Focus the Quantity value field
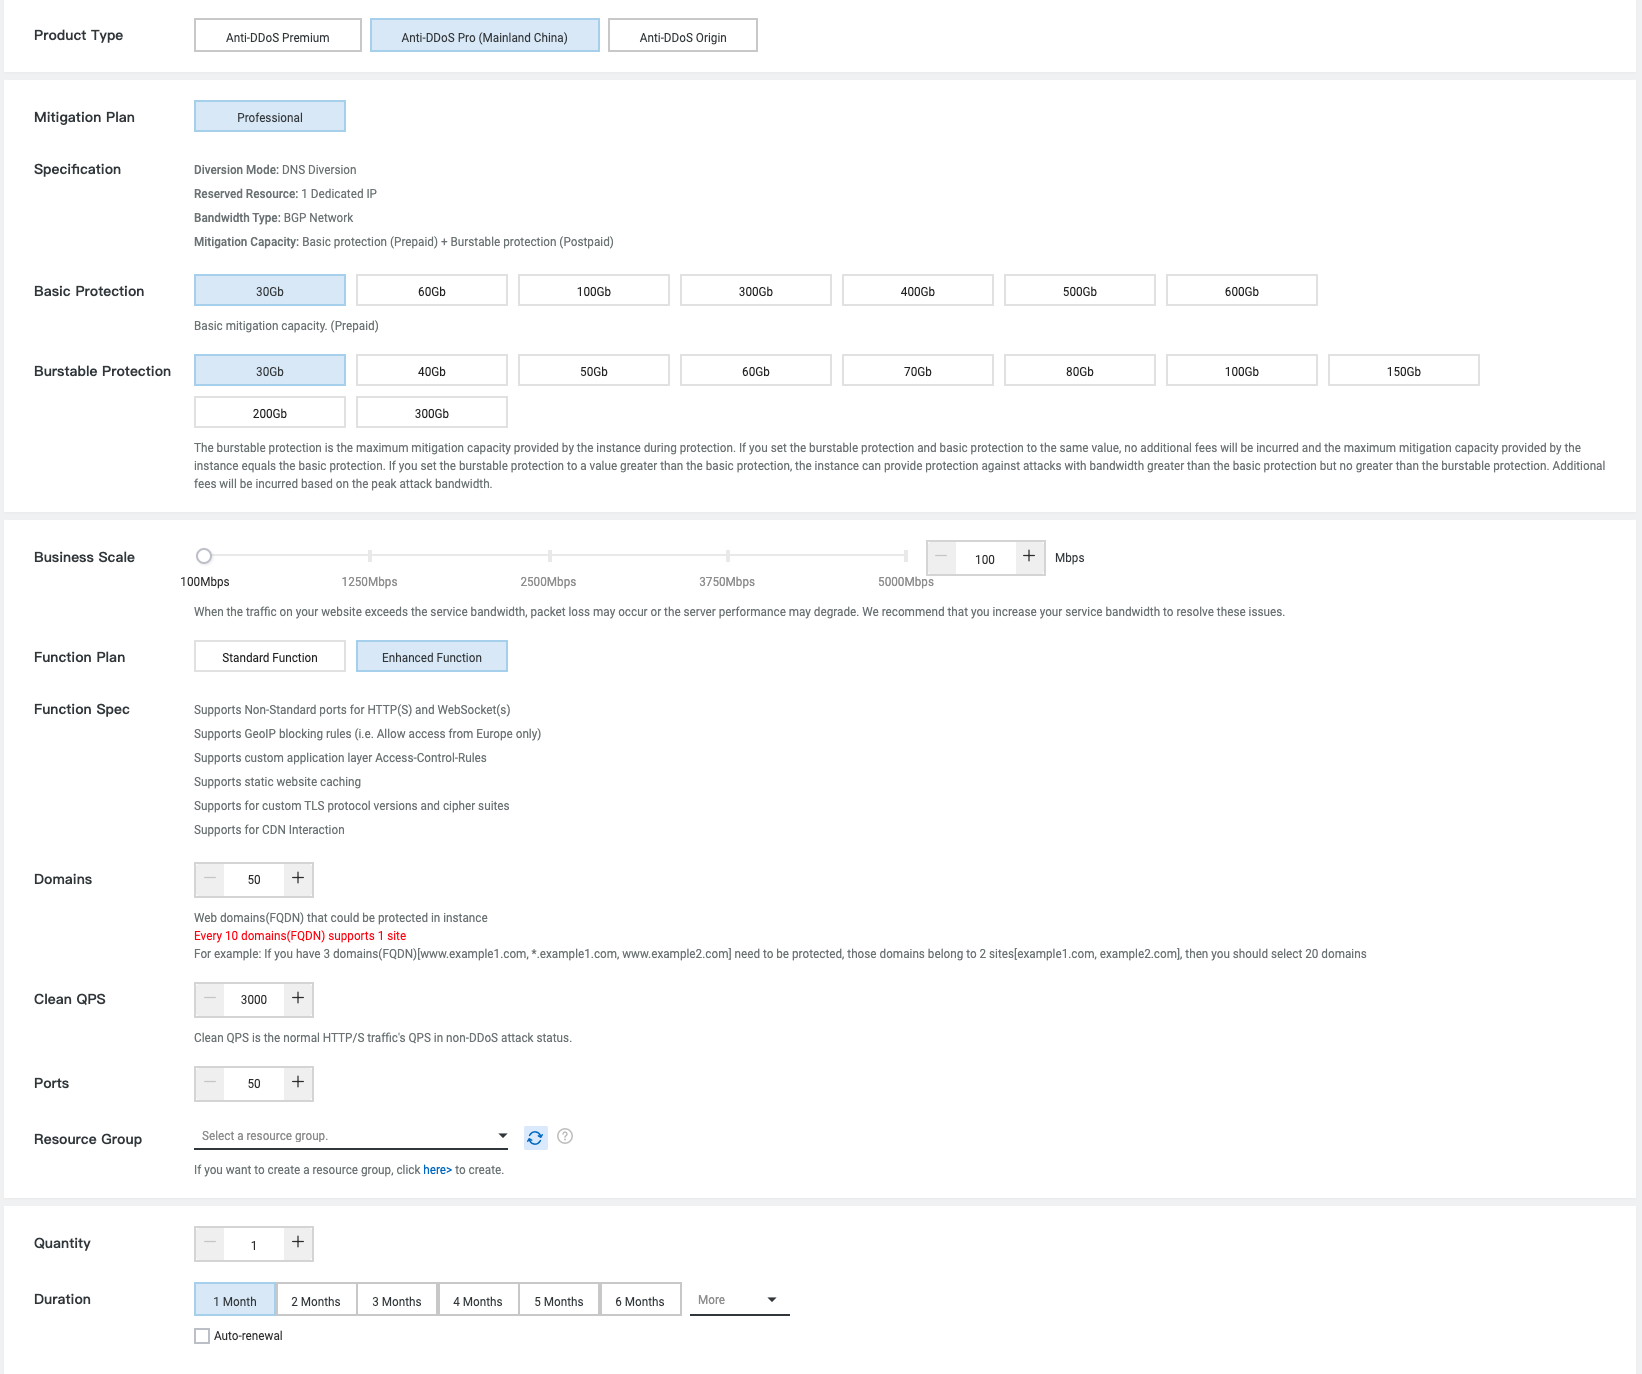 254,1245
